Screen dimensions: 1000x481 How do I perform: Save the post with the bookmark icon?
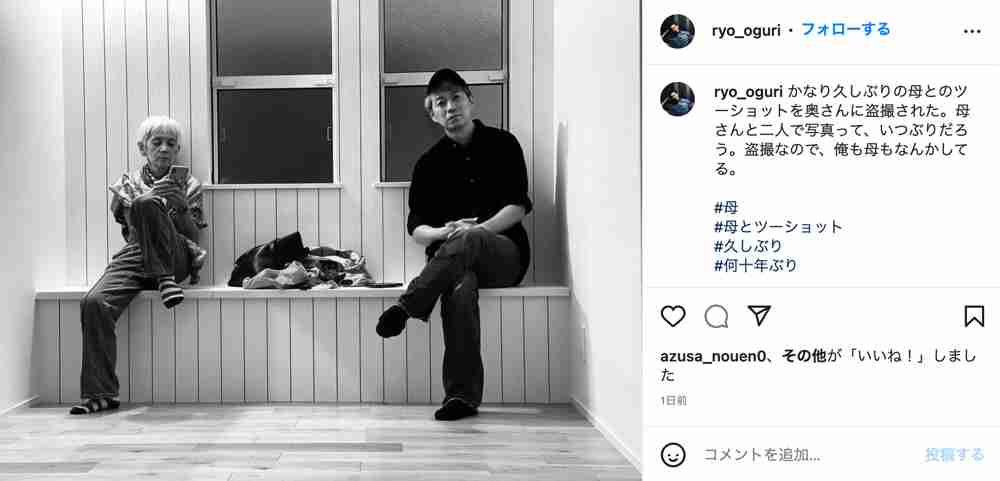click(974, 316)
